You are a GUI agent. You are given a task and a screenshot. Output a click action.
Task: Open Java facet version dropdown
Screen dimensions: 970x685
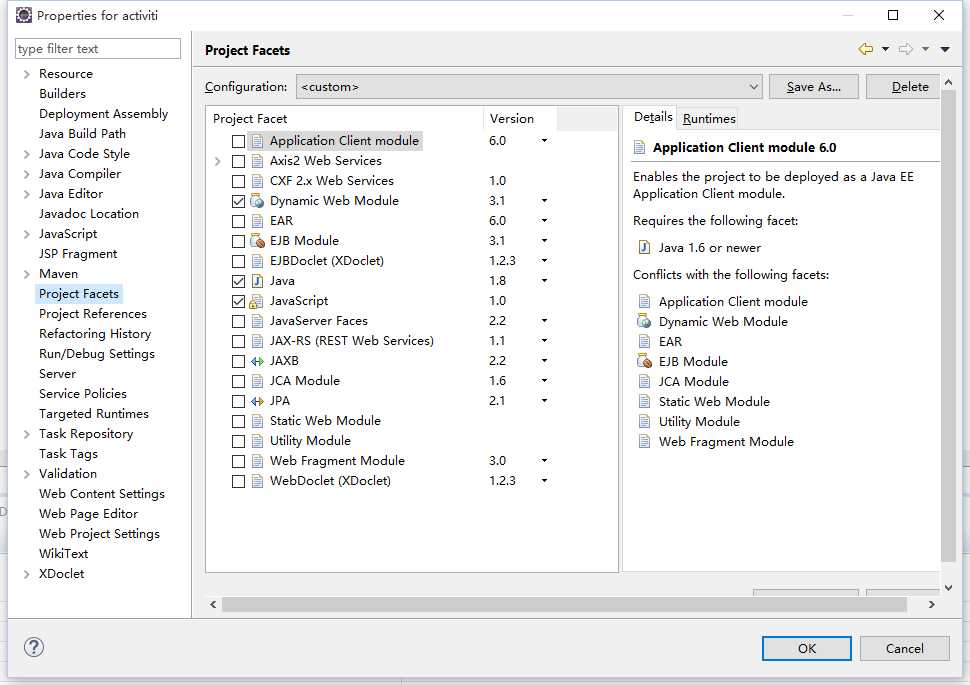pyautogui.click(x=544, y=280)
